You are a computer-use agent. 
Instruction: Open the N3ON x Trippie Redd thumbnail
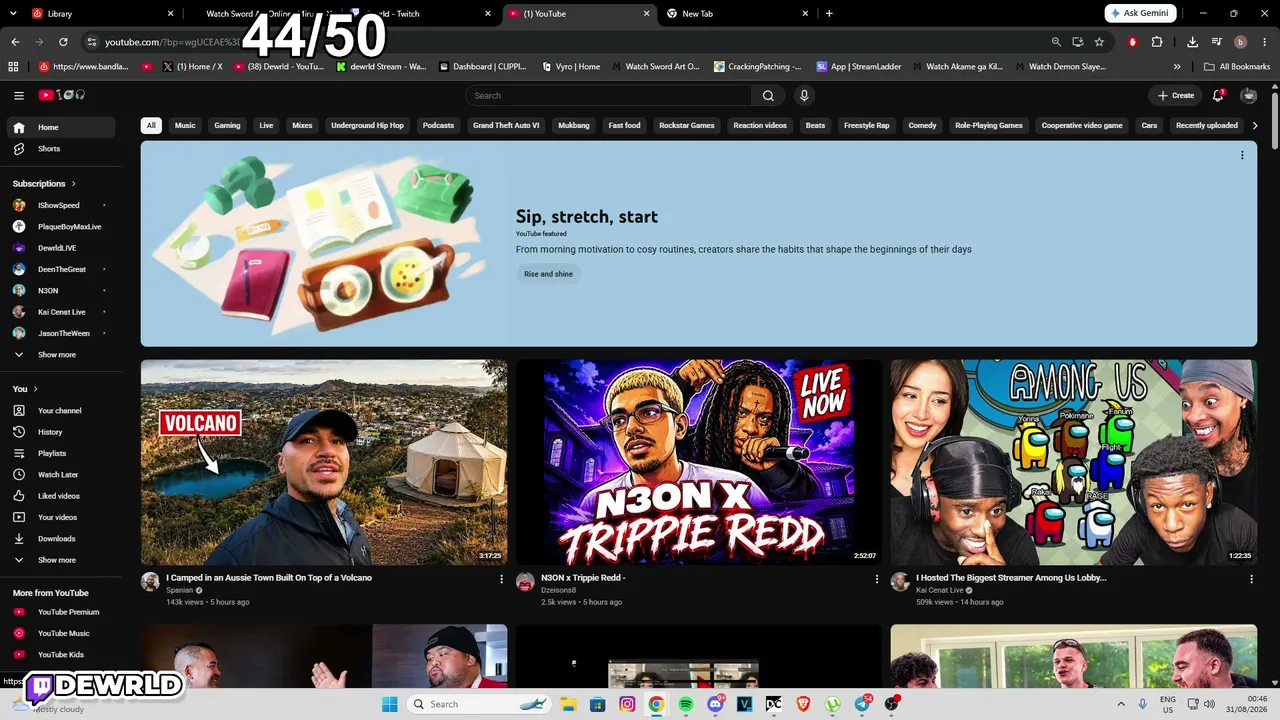[699, 462]
